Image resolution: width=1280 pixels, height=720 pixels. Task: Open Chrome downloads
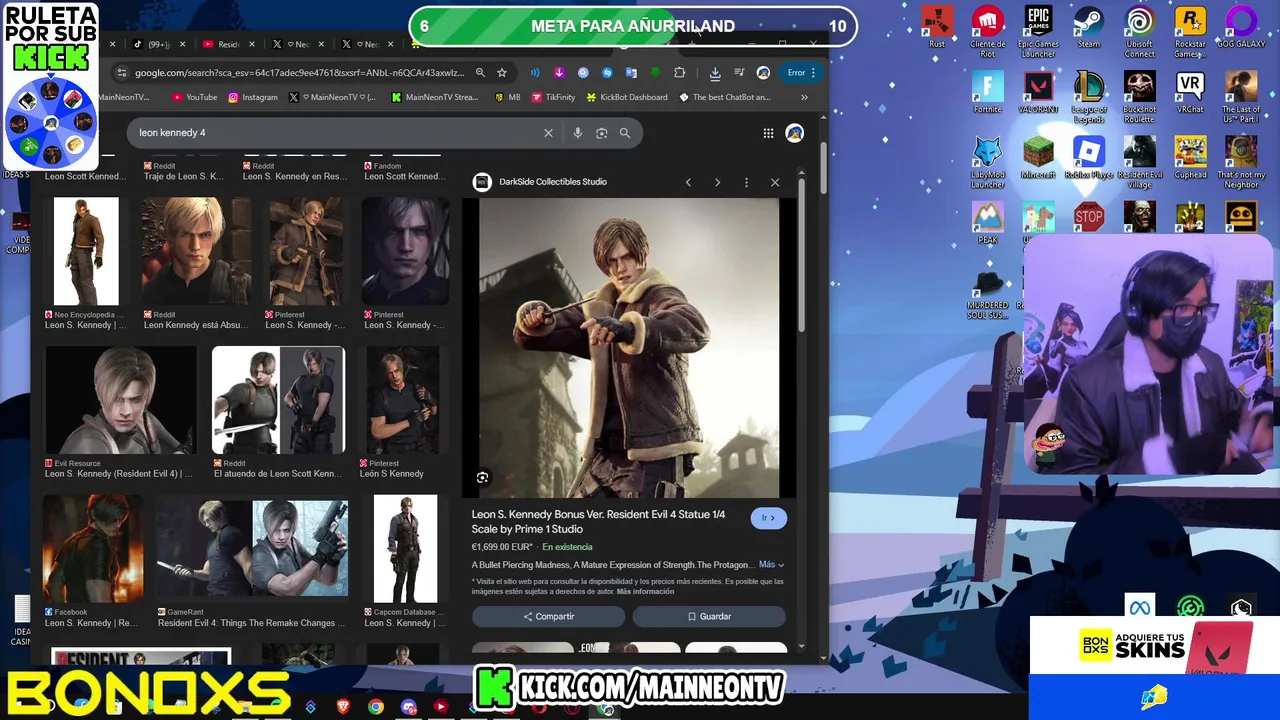pos(715,73)
